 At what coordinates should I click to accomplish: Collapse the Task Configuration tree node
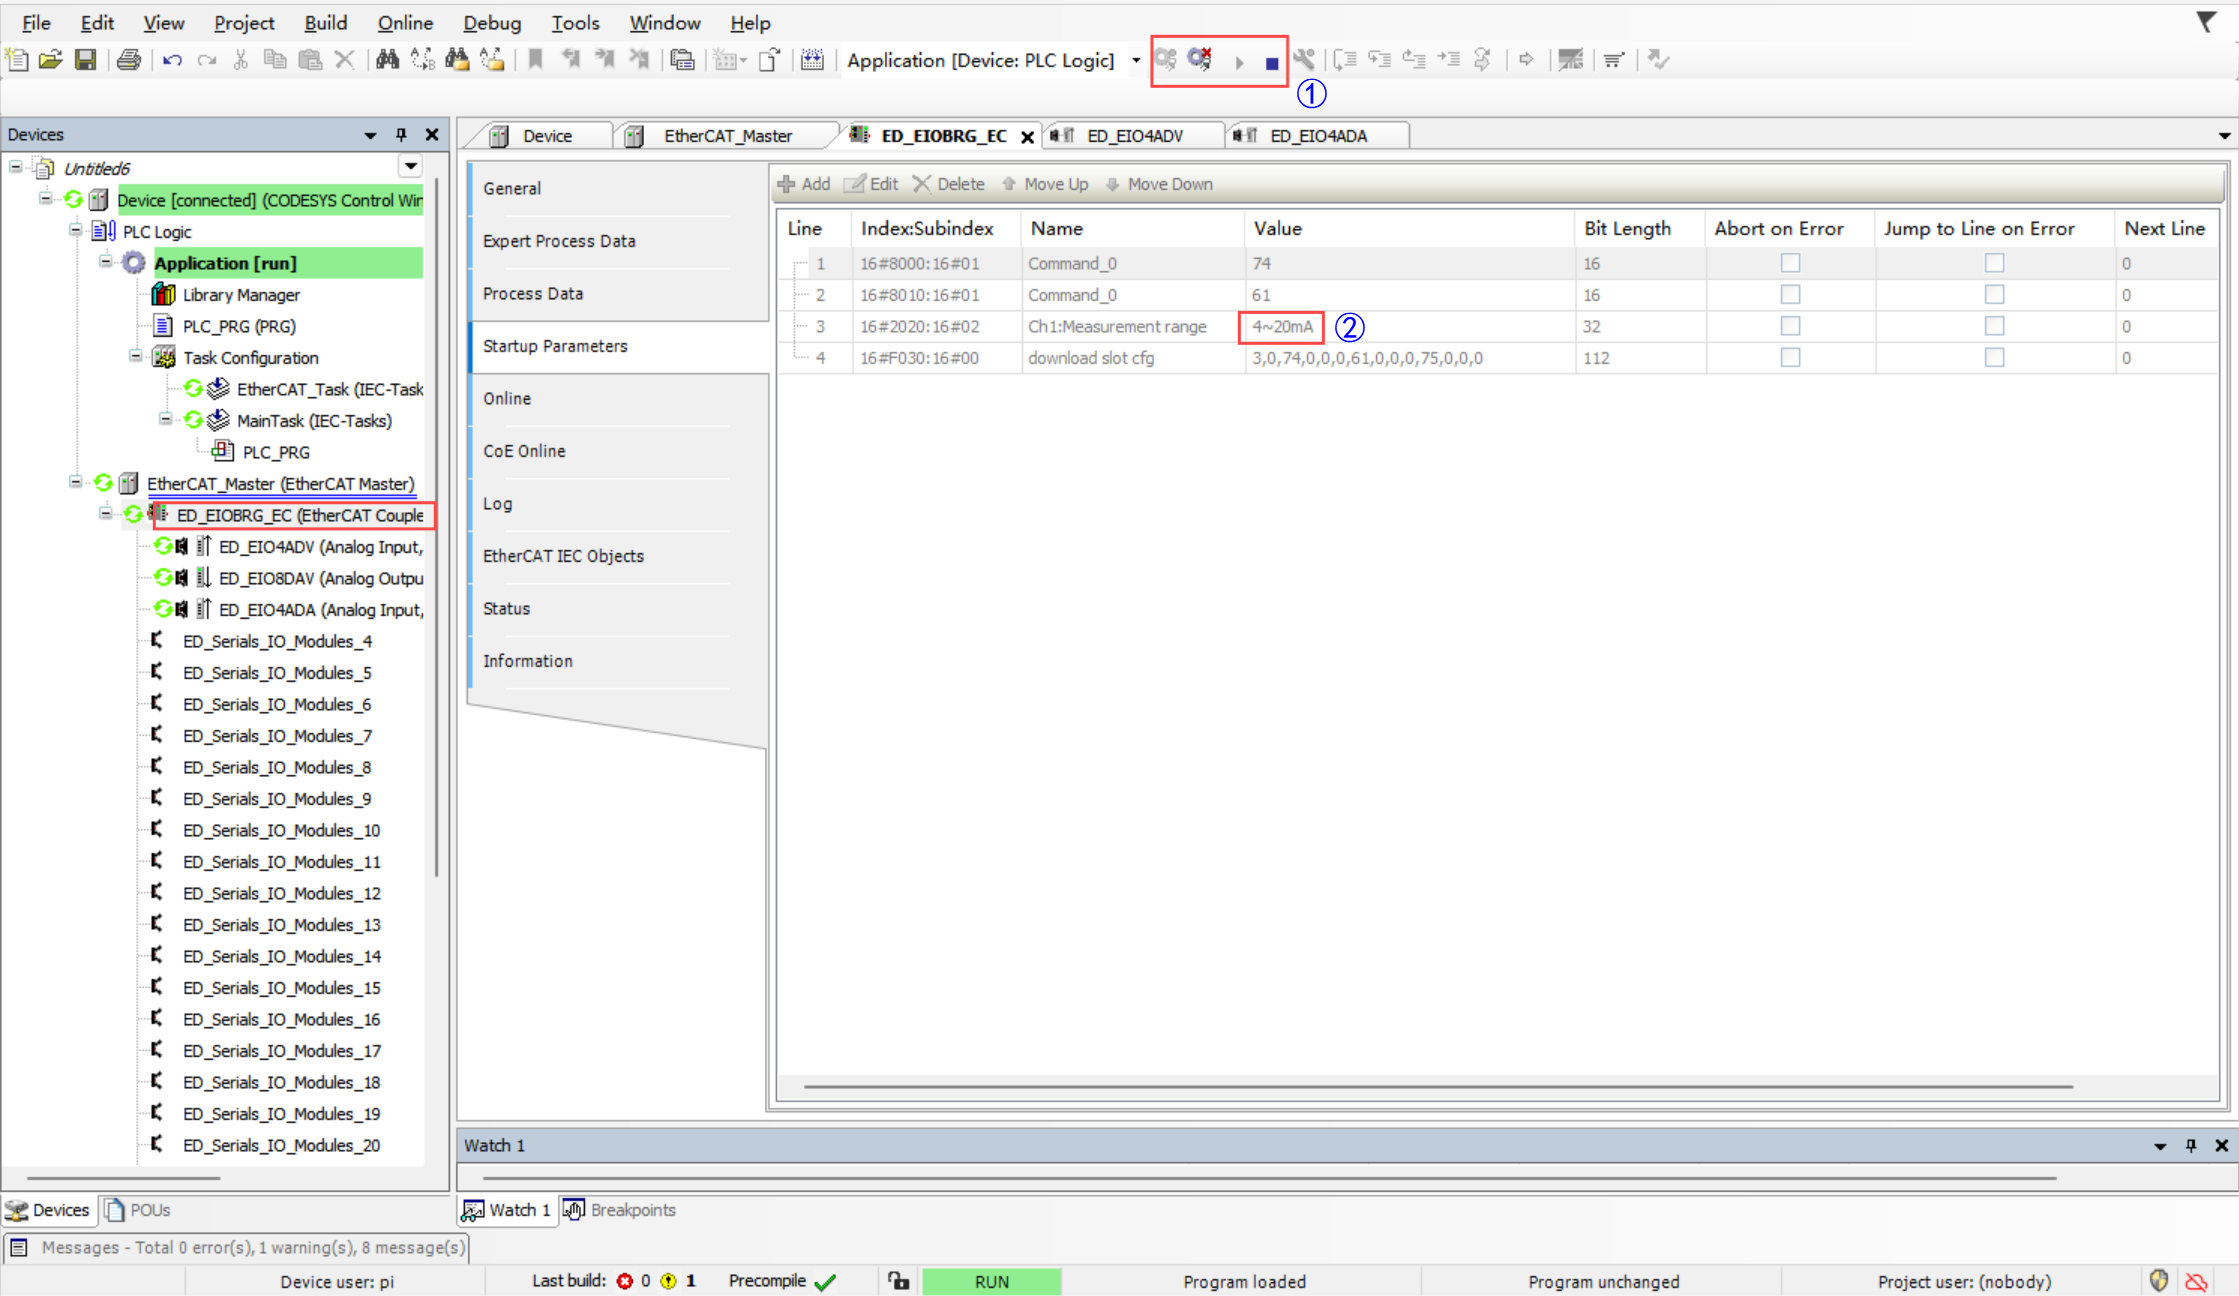point(136,357)
